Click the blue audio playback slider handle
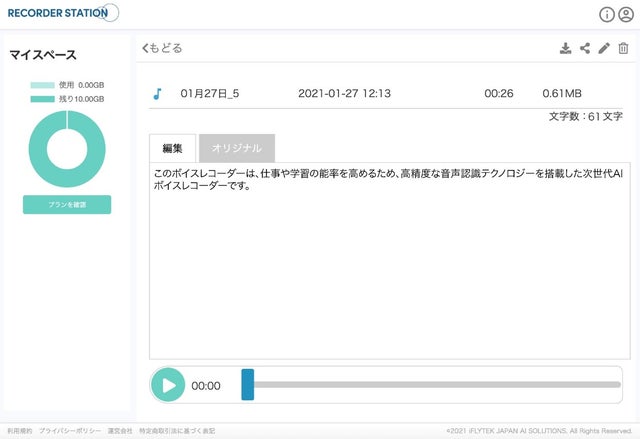This screenshot has height=439, width=640. click(248, 385)
